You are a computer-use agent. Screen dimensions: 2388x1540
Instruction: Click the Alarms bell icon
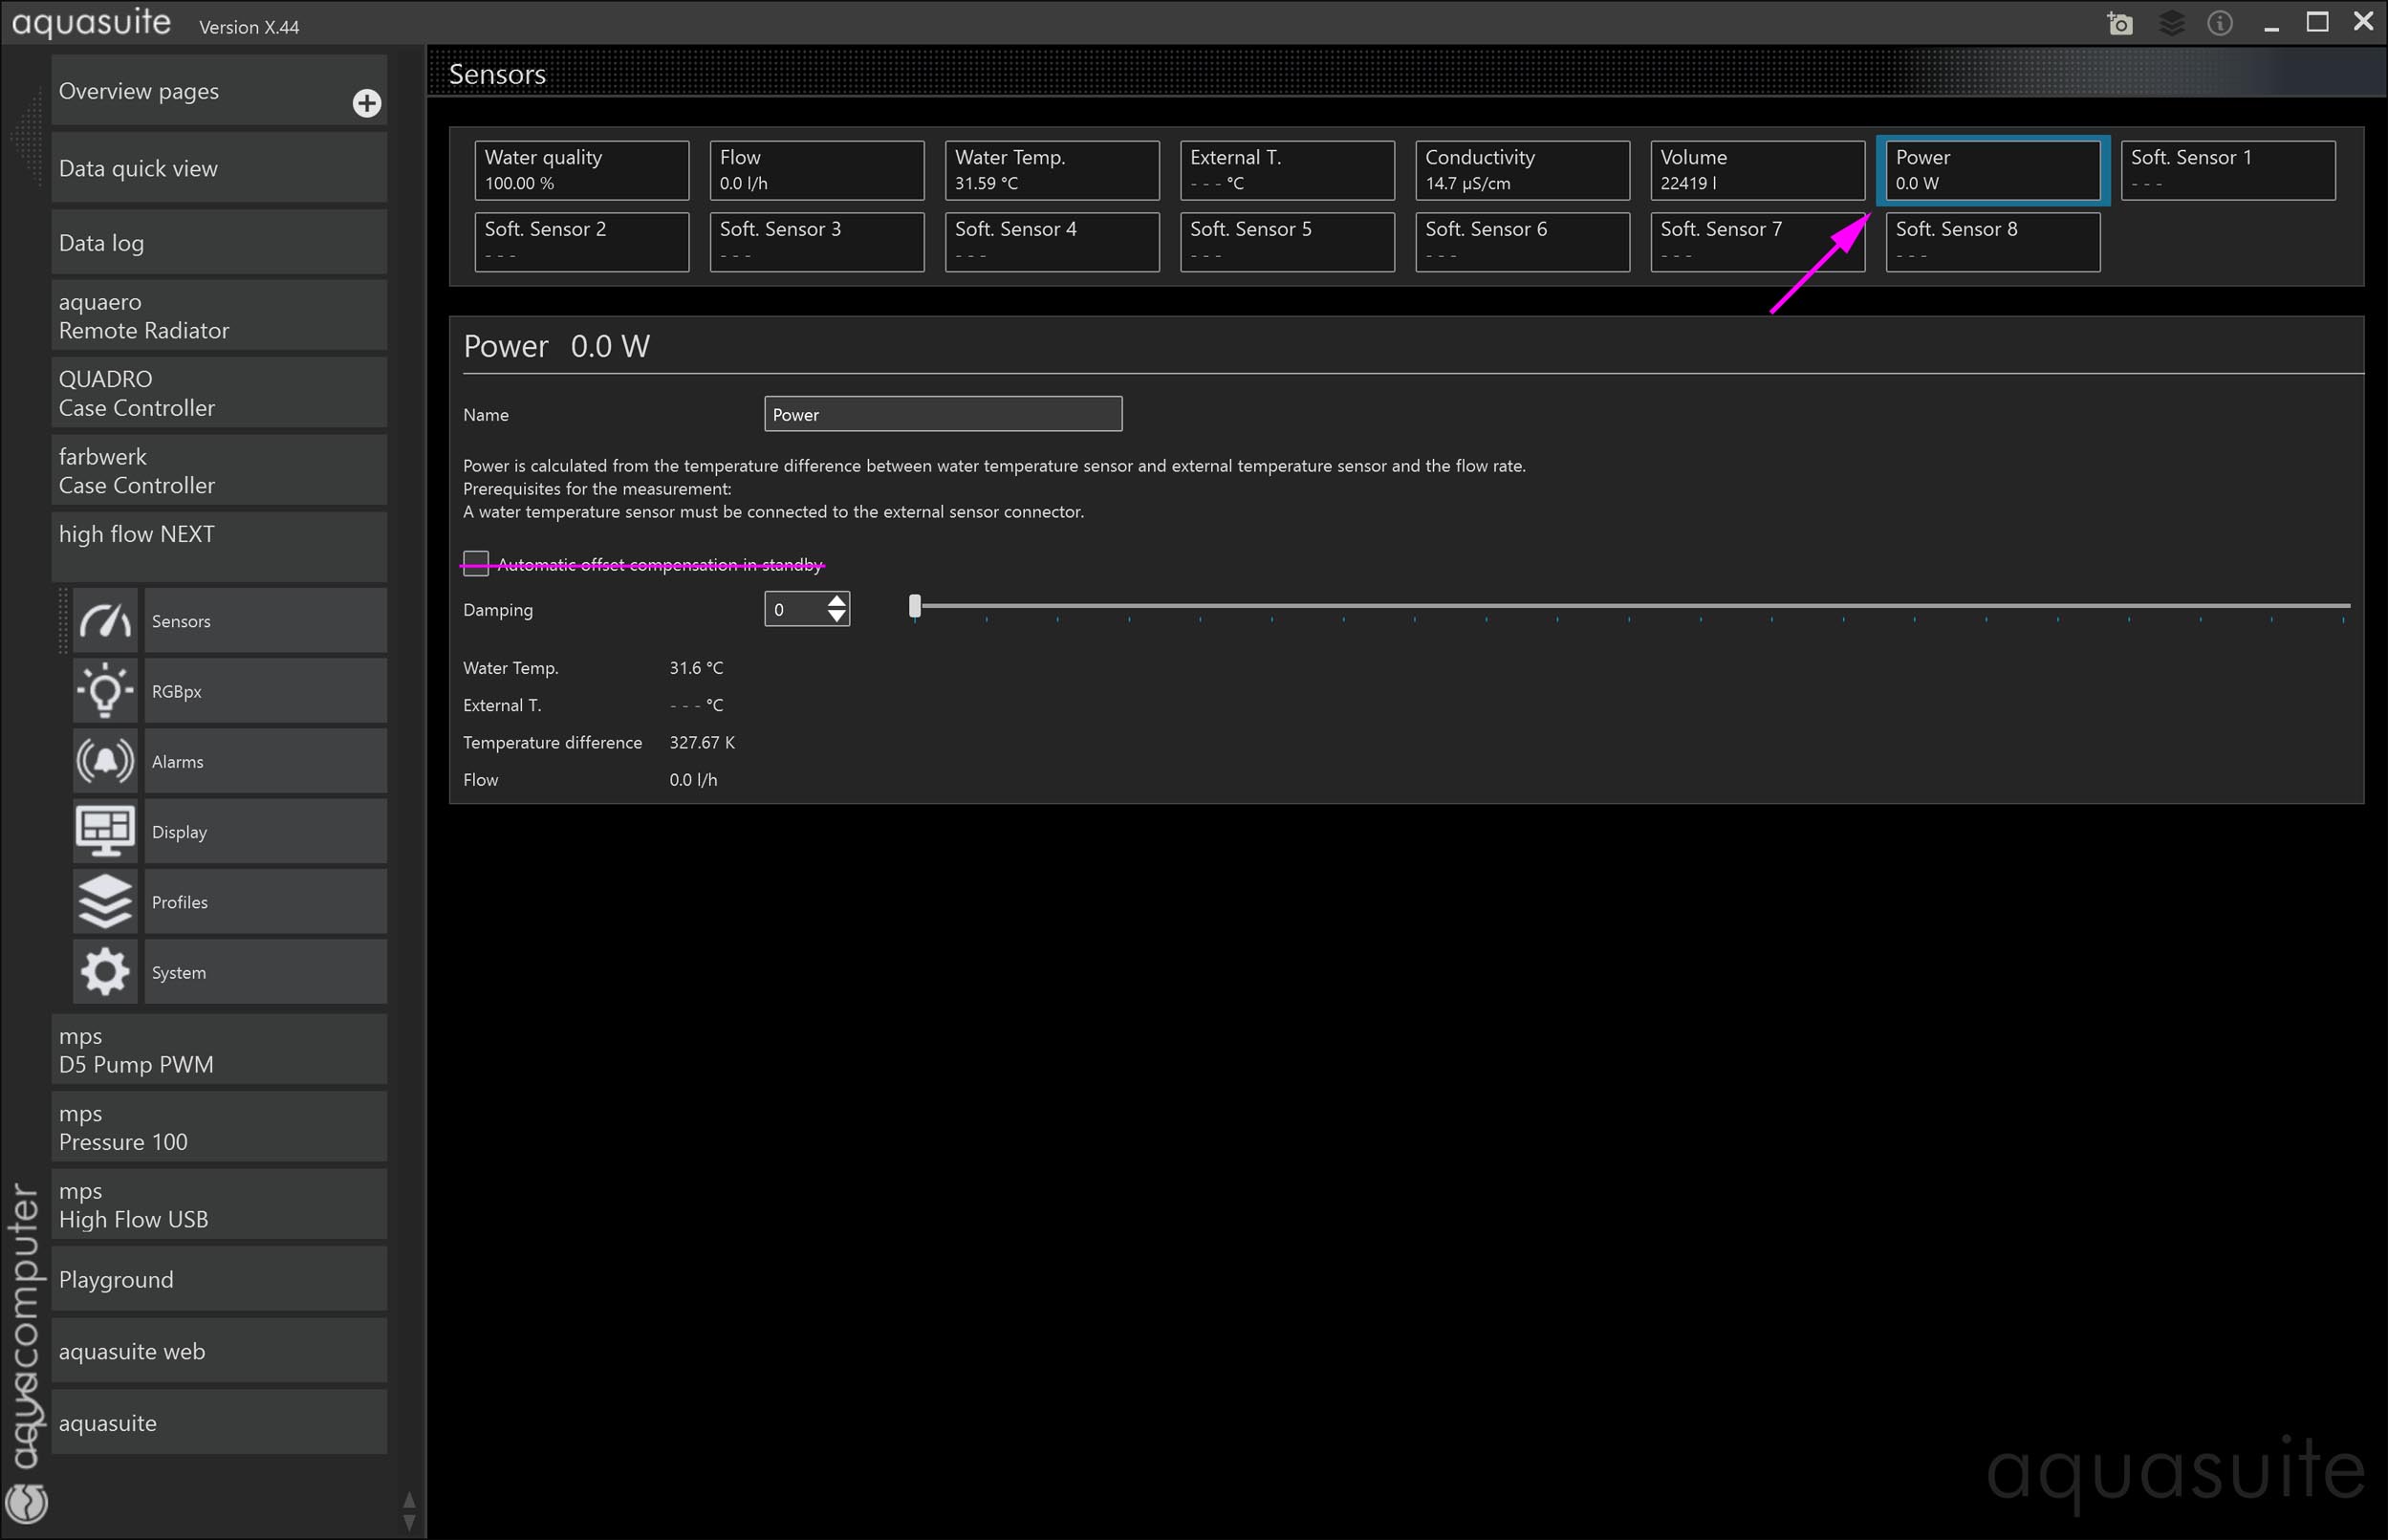click(x=105, y=761)
